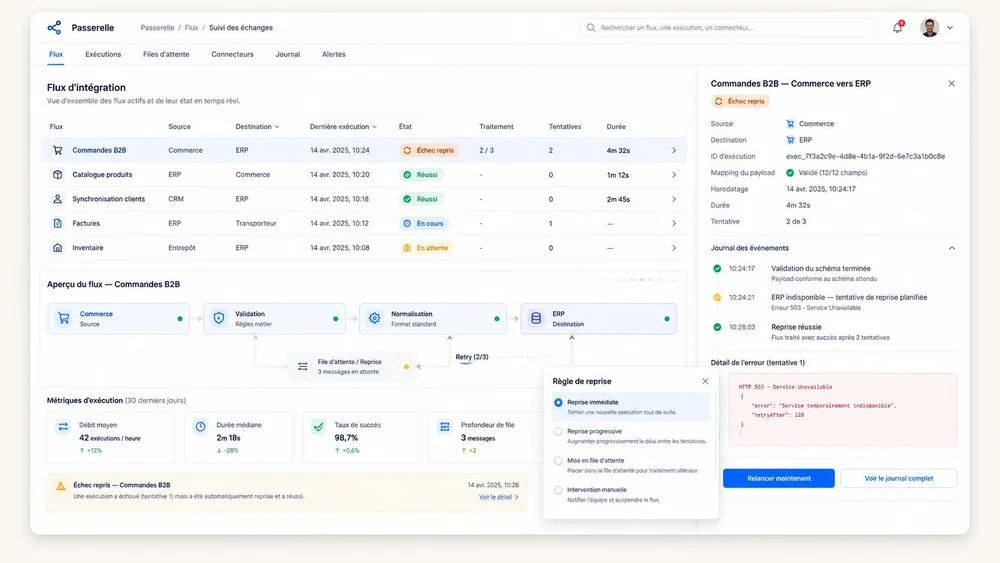Collapse the Journal des événements section

point(952,248)
